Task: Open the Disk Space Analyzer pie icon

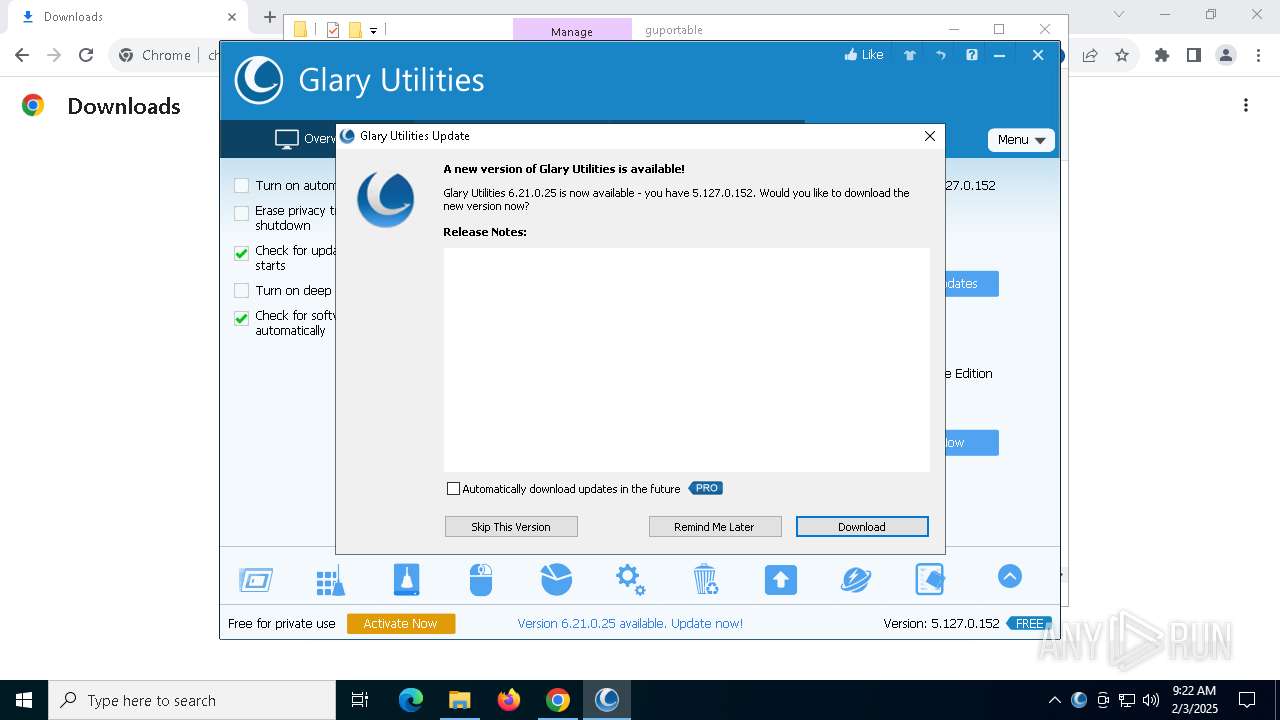Action: tap(556, 579)
